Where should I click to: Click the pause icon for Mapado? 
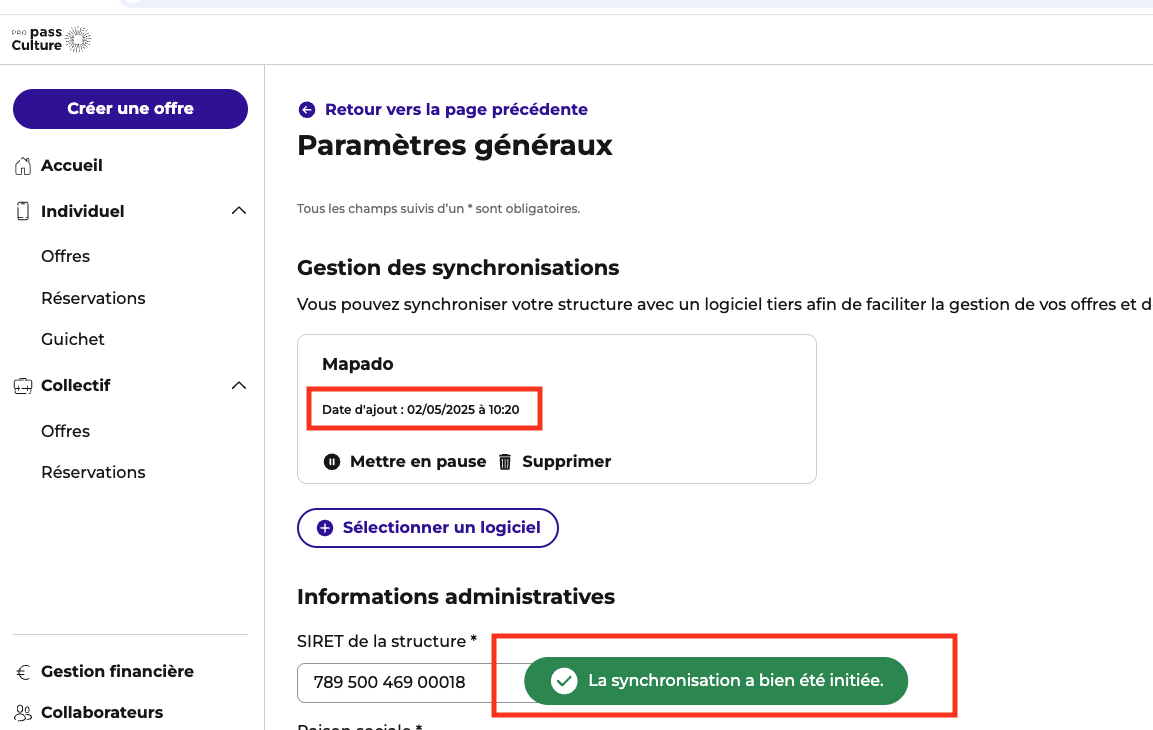pyautogui.click(x=332, y=462)
